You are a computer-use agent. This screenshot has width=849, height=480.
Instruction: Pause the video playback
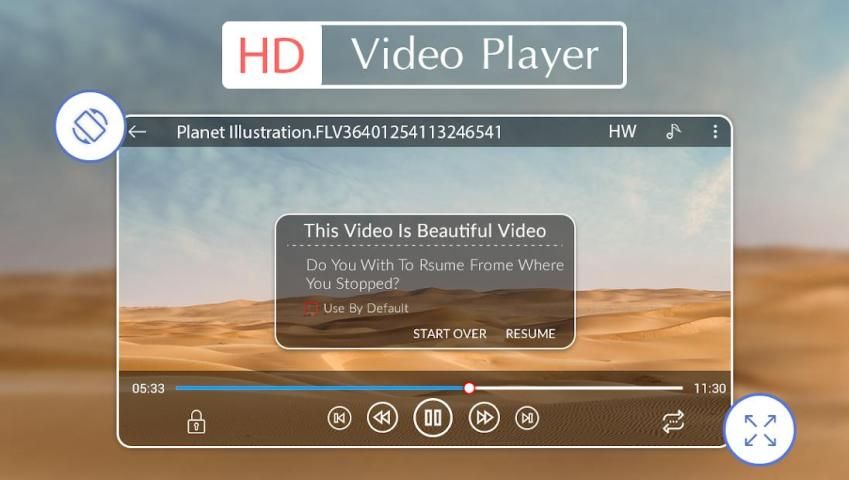pos(432,418)
